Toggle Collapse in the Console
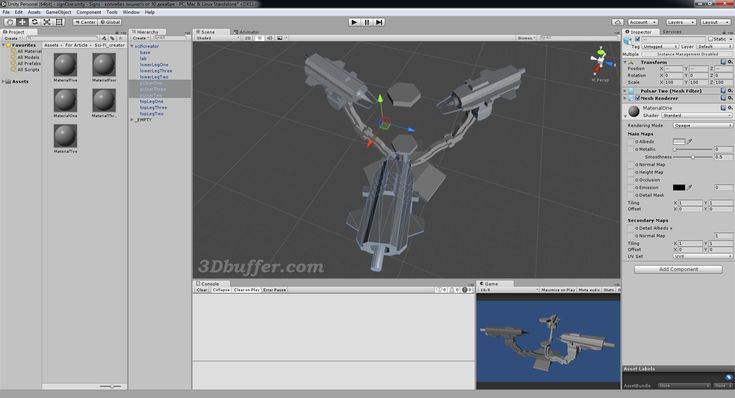Image resolution: width=735 pixels, height=398 pixels. coord(221,290)
